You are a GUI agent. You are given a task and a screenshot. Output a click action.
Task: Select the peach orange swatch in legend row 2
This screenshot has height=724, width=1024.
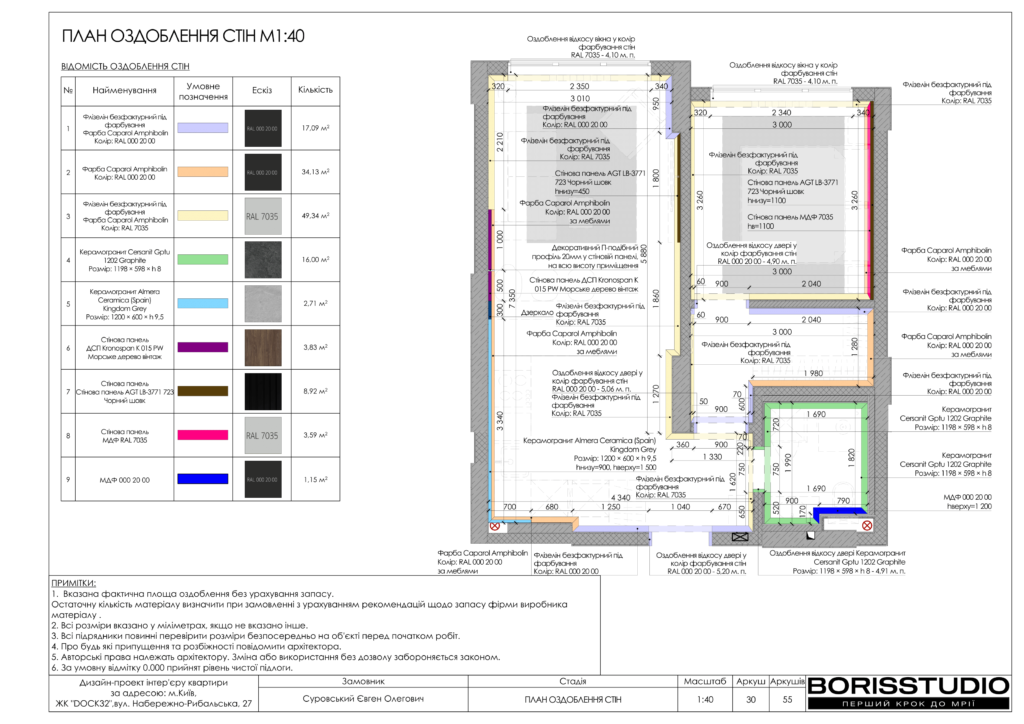(x=204, y=172)
